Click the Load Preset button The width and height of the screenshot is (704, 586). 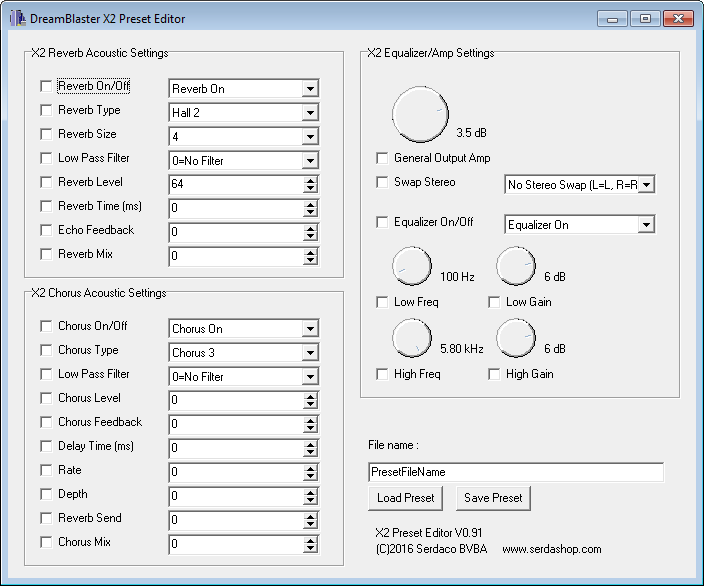tap(406, 498)
